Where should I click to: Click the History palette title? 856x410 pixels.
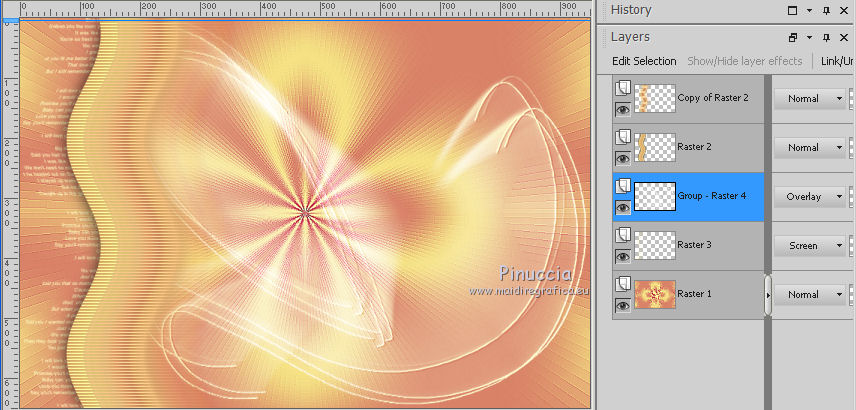pos(631,10)
